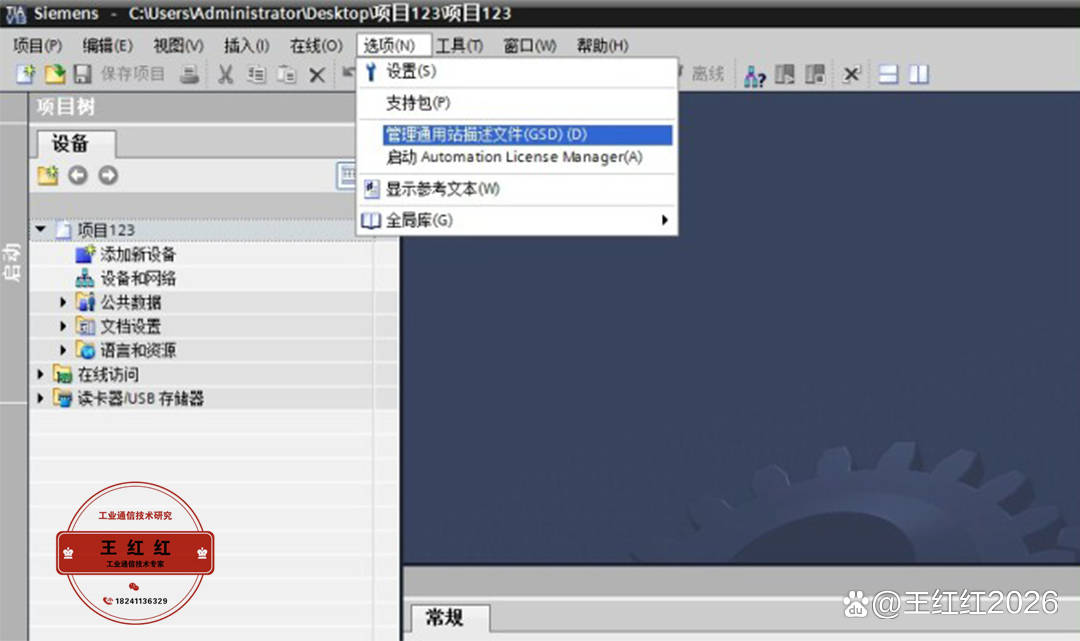1080x641 pixels.
Task: Open the 项目(P) menu
Action: (x=37, y=45)
